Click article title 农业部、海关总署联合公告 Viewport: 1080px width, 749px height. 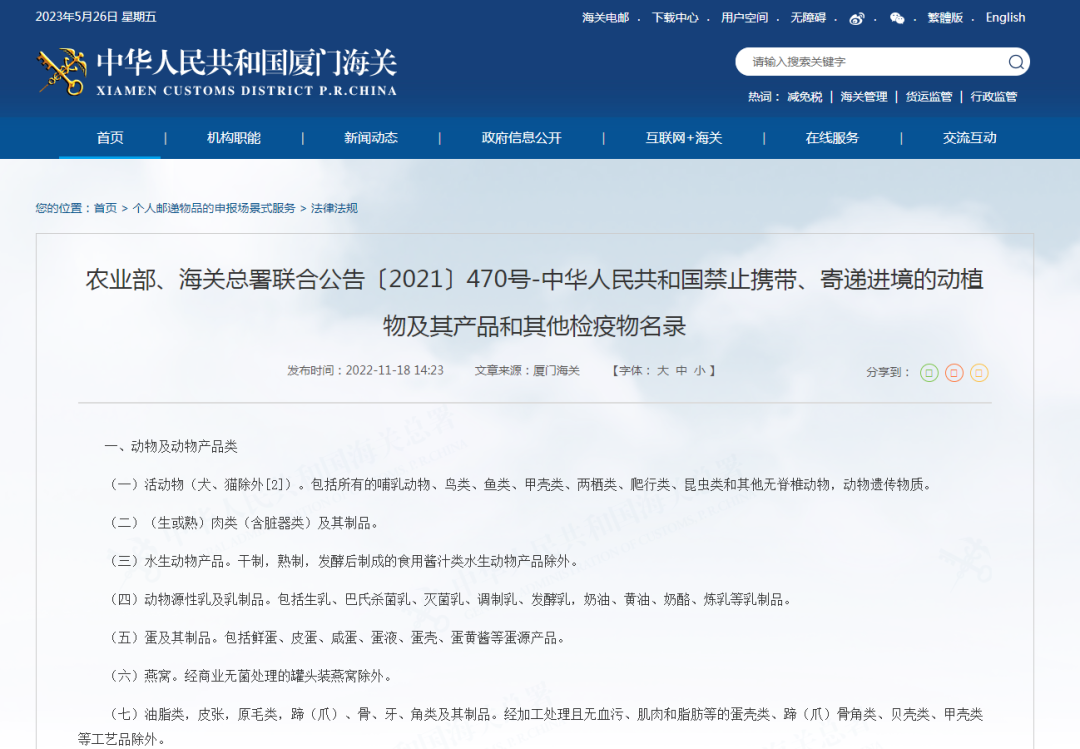(534, 302)
